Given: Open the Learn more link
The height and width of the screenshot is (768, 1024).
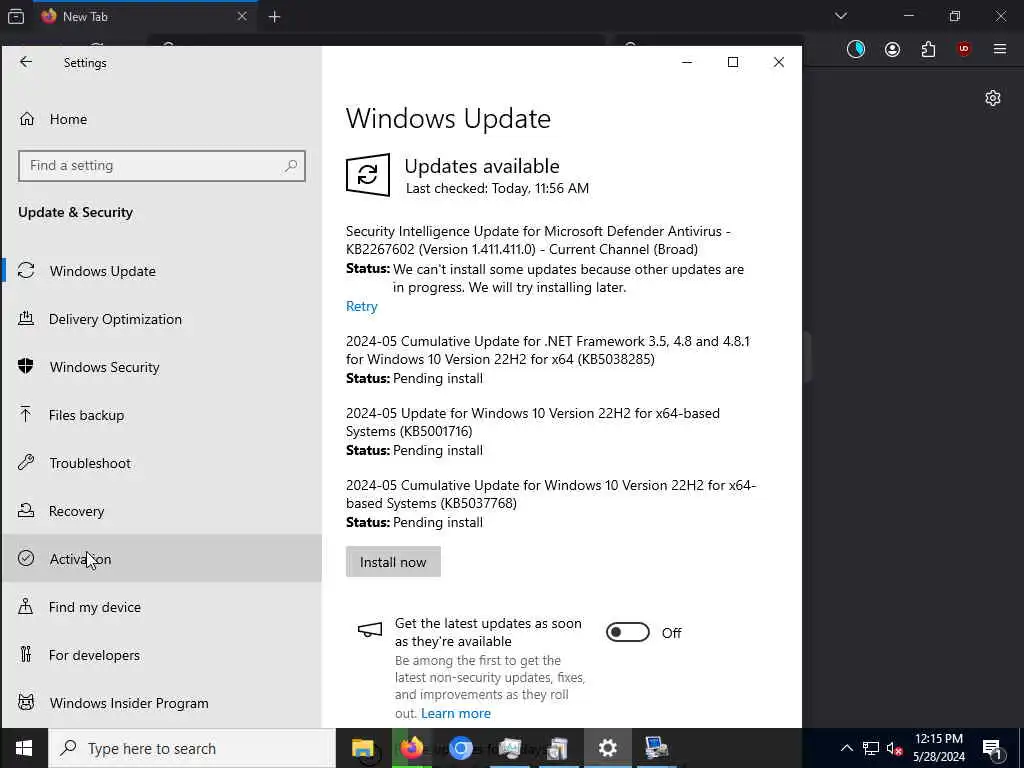Looking at the screenshot, I should click(x=456, y=713).
